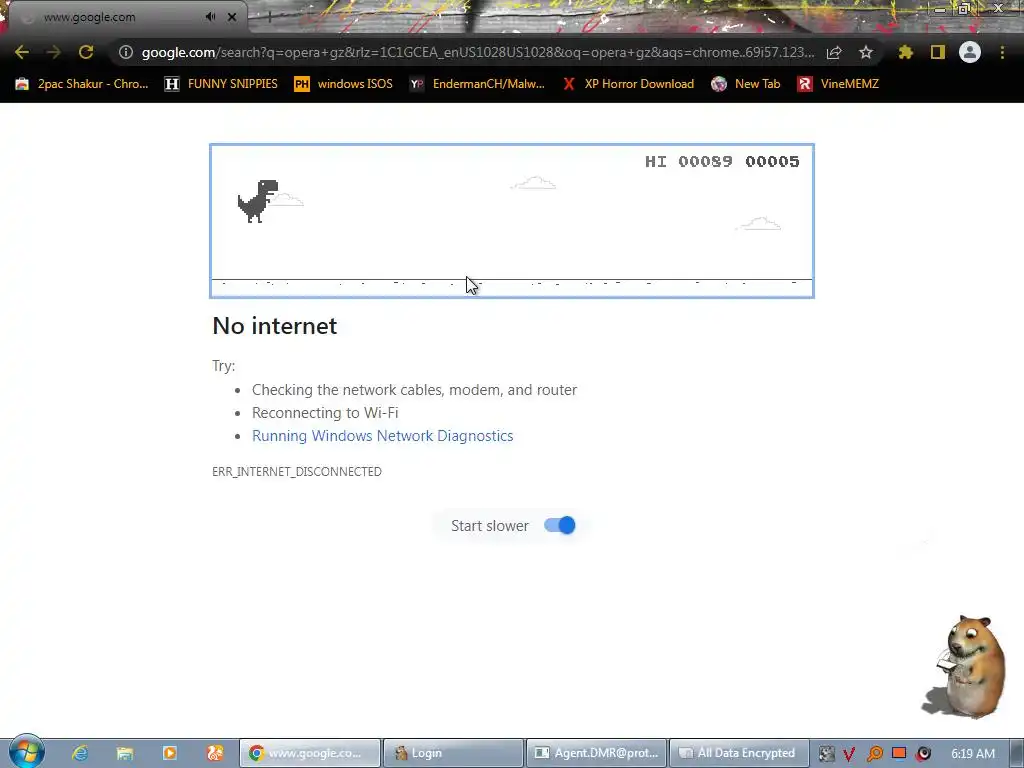Image resolution: width=1024 pixels, height=768 pixels.
Task: Switch to the Login taskbar window
Action: pyautogui.click(x=453, y=753)
